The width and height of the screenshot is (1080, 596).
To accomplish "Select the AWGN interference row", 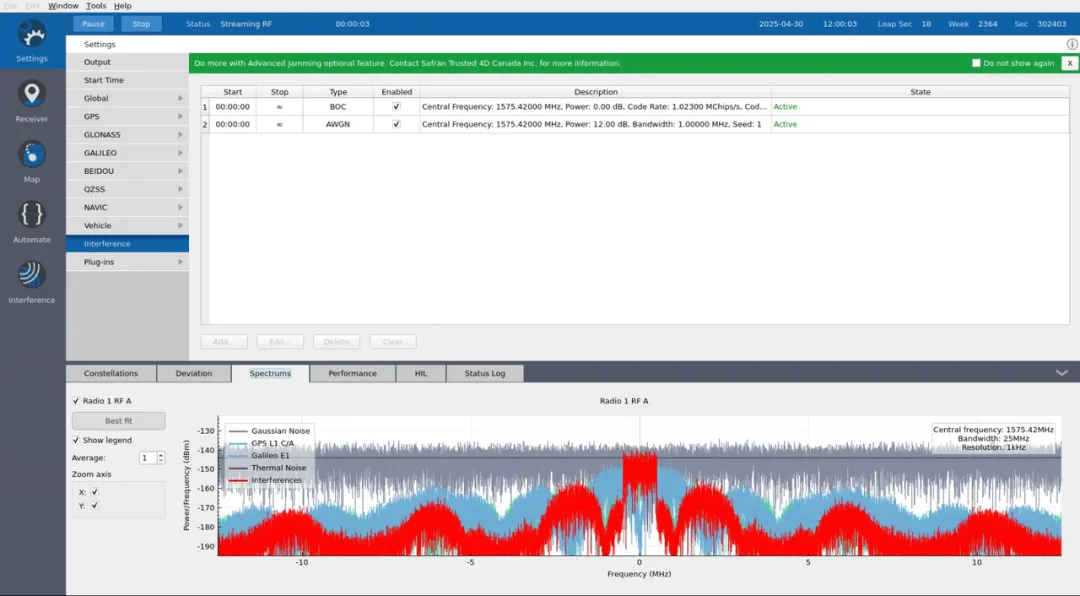I will 635,125.
